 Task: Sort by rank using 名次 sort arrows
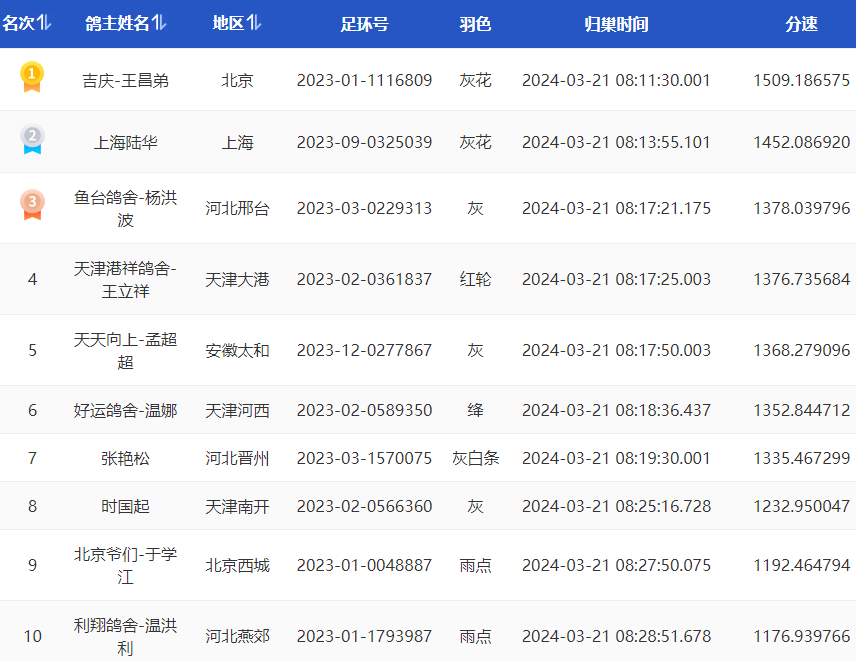(44, 23)
